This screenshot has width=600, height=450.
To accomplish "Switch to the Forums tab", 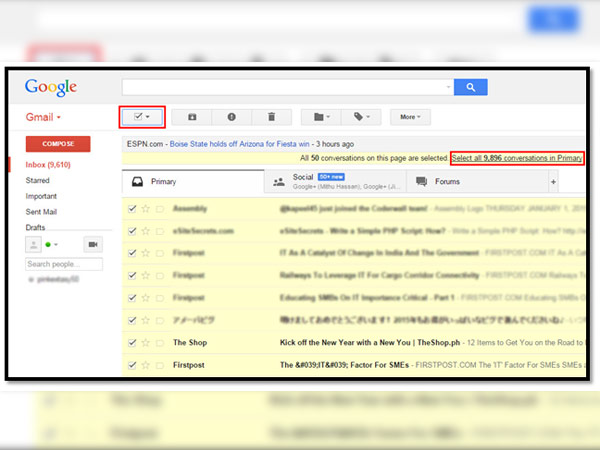I will (x=477, y=182).
